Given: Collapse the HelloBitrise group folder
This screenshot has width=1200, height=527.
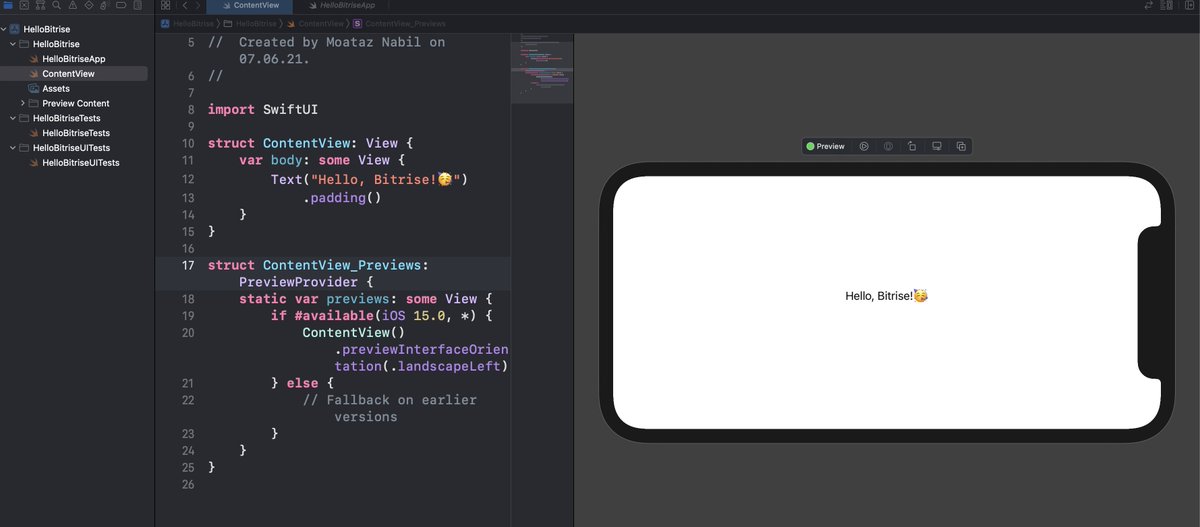Looking at the screenshot, I should pos(13,44).
